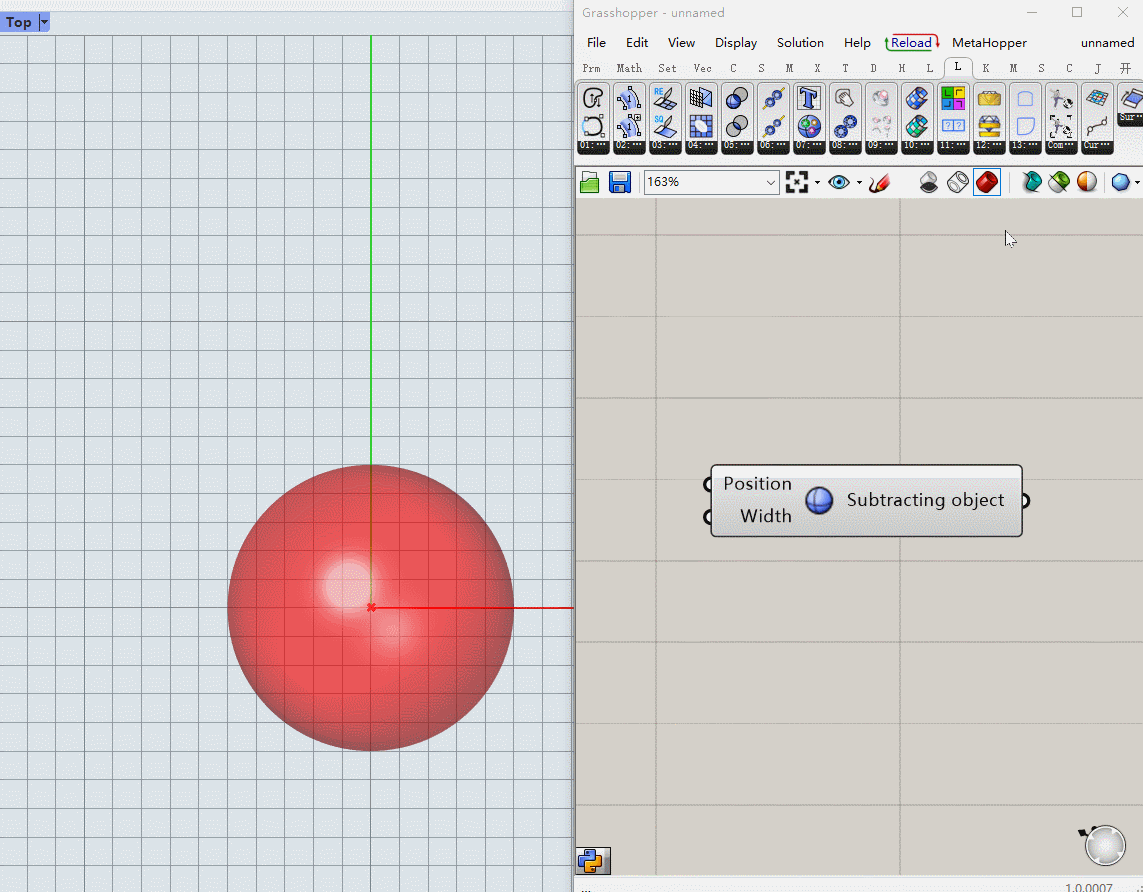Screen dimensions: 1143x892
Task: Click the Top viewport label in Rhino
Action: (x=19, y=23)
